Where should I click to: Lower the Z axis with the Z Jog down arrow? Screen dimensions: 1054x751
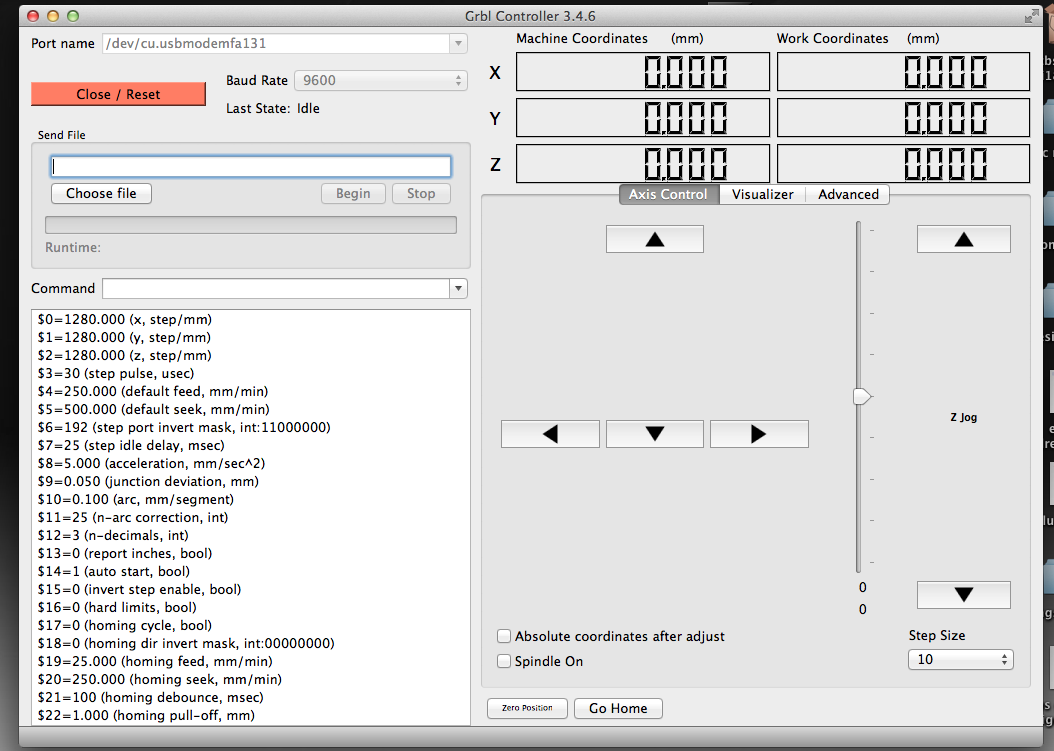963,594
